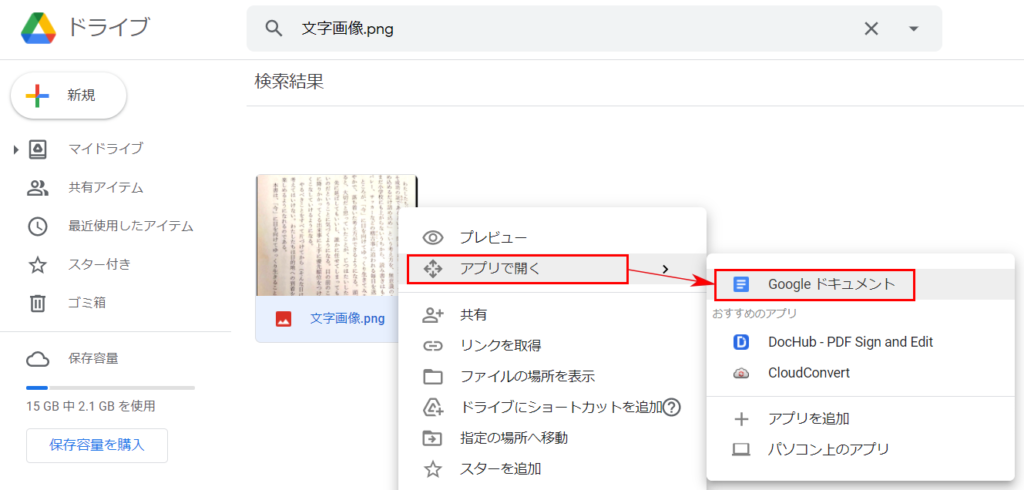Click the search magnifier icon
The height and width of the screenshot is (490, 1024).
[x=274, y=29]
